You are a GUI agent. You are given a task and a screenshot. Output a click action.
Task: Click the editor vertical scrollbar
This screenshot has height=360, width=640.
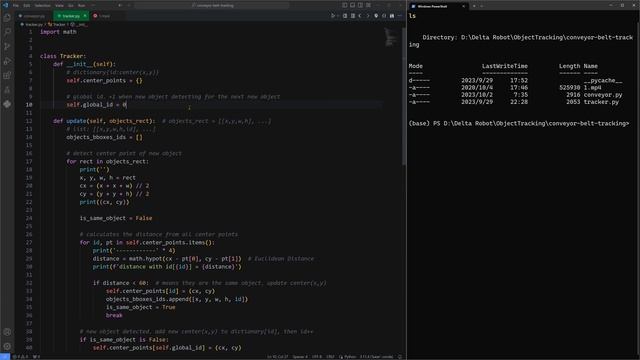coord(404,96)
